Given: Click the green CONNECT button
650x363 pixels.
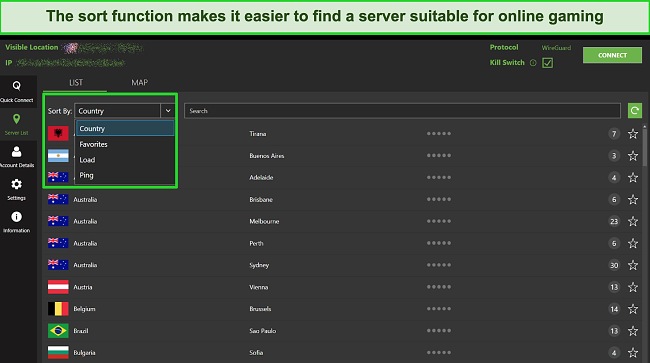Looking at the screenshot, I should click(612, 55).
